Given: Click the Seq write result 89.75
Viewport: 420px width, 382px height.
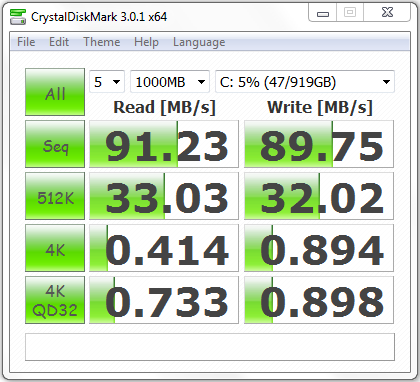Looking at the screenshot, I should [319, 144].
